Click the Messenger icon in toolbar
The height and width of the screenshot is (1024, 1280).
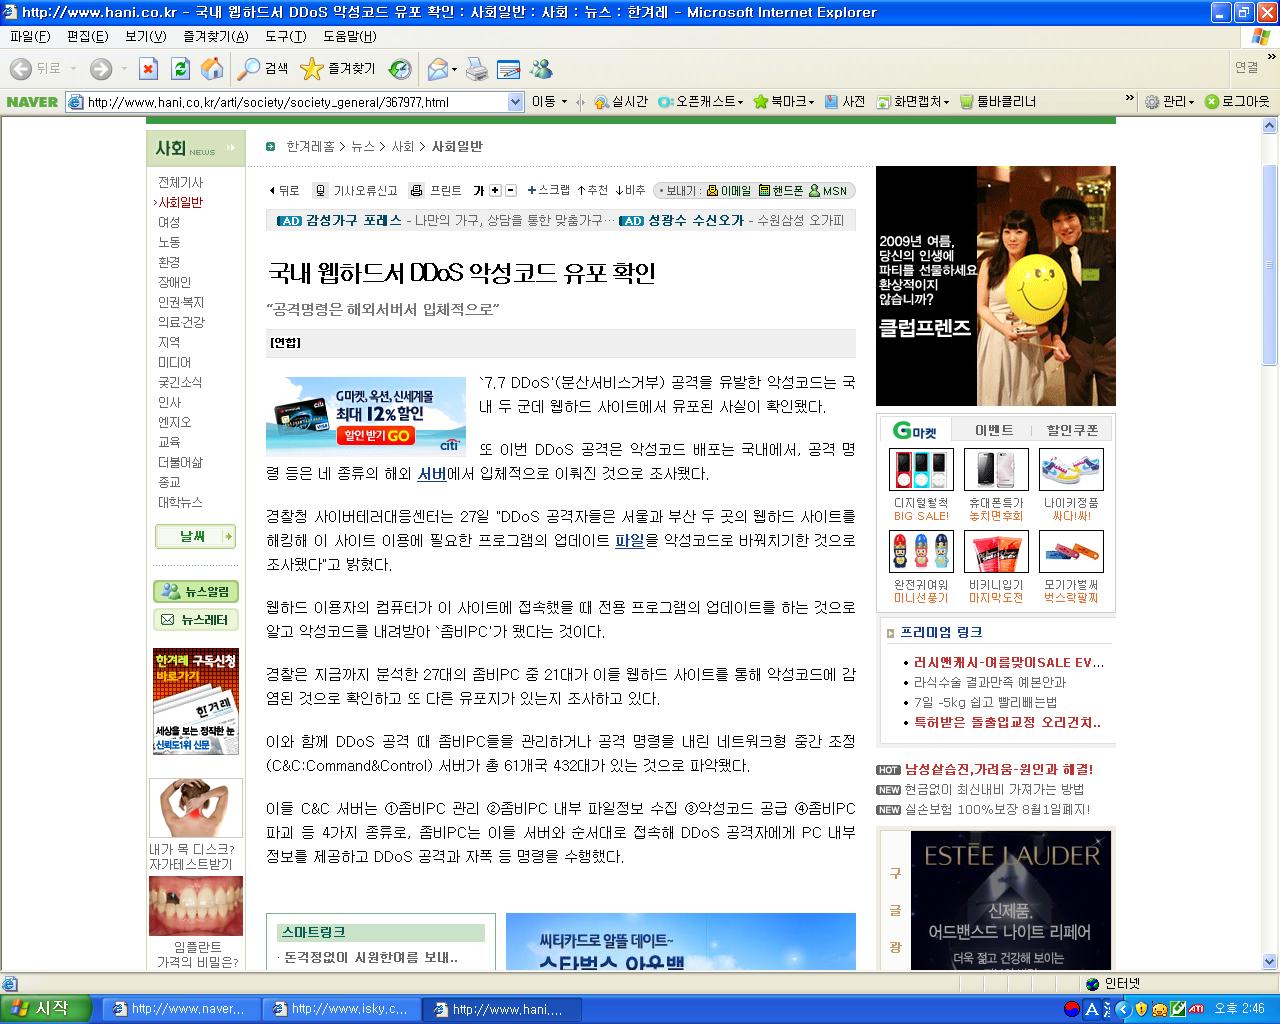[x=541, y=69]
